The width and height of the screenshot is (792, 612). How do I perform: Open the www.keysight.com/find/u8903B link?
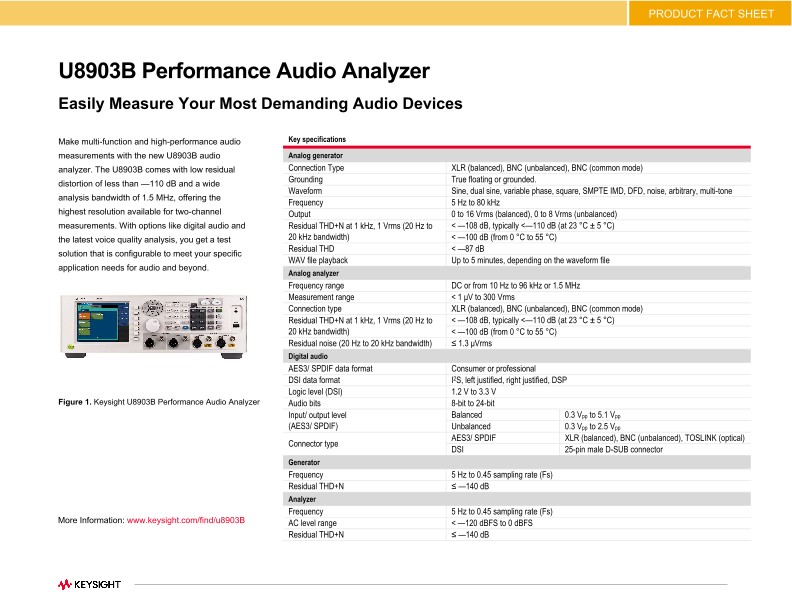coord(185,520)
